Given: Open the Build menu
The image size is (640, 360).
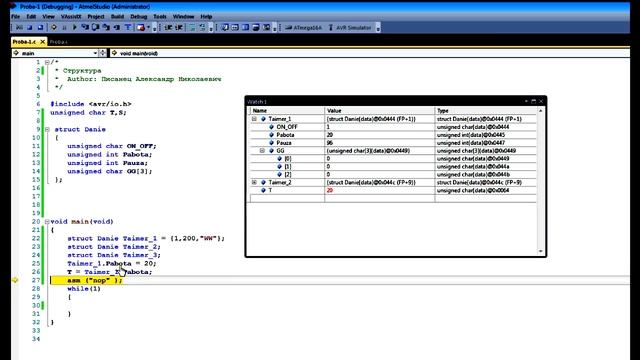Looking at the screenshot, I should point(117,17).
